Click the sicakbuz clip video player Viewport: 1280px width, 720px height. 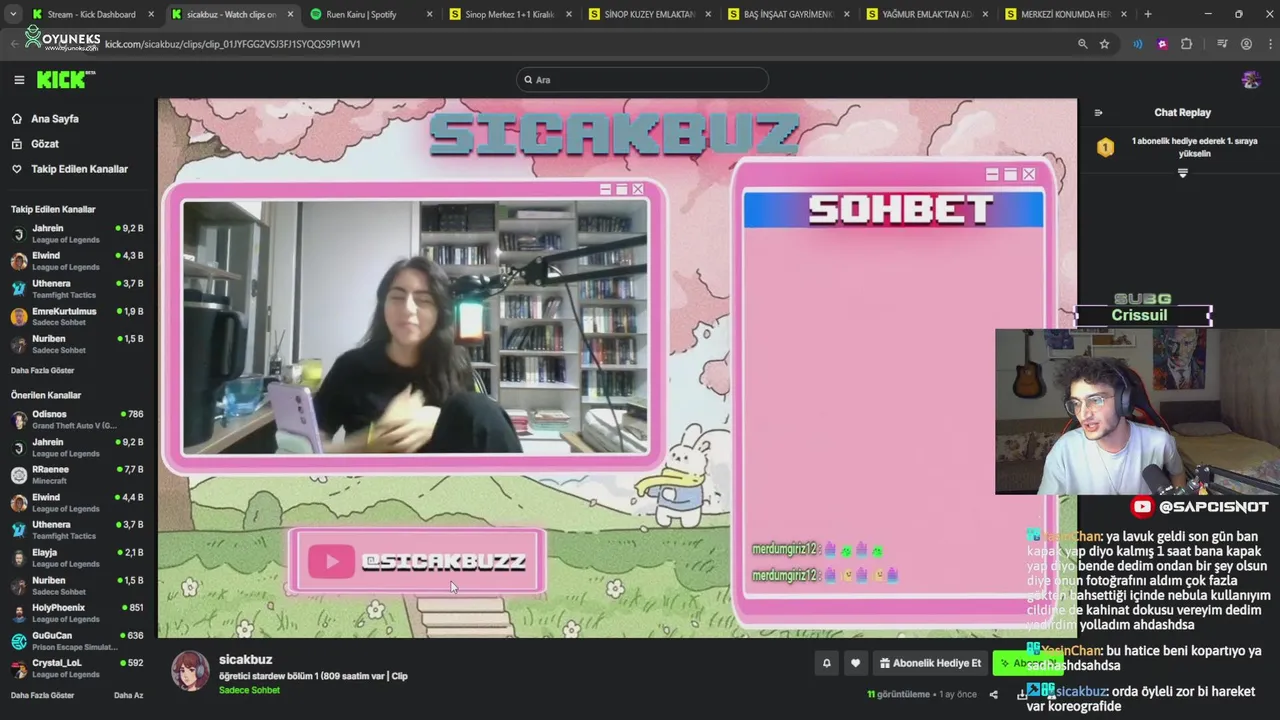pyautogui.click(x=617, y=368)
